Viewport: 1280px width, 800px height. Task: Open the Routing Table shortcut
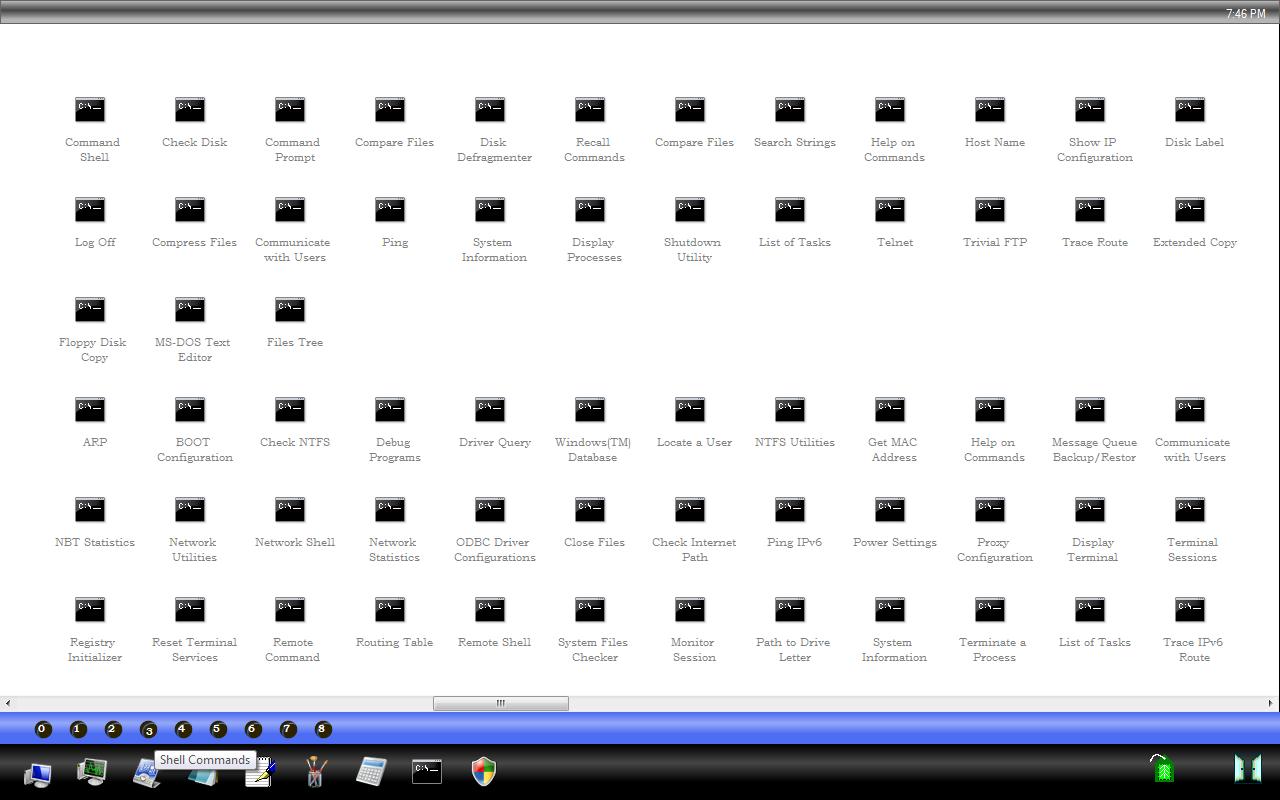pyautogui.click(x=390, y=610)
